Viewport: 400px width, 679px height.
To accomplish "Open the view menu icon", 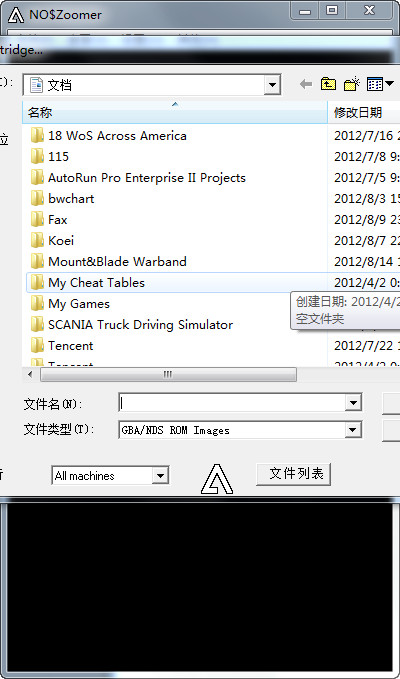I will click(x=380, y=84).
